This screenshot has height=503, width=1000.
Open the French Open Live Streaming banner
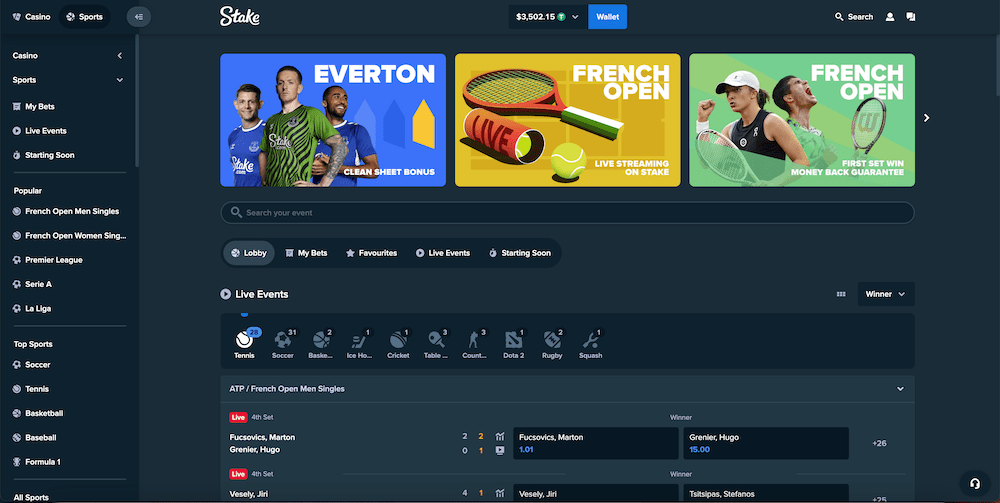pos(568,120)
